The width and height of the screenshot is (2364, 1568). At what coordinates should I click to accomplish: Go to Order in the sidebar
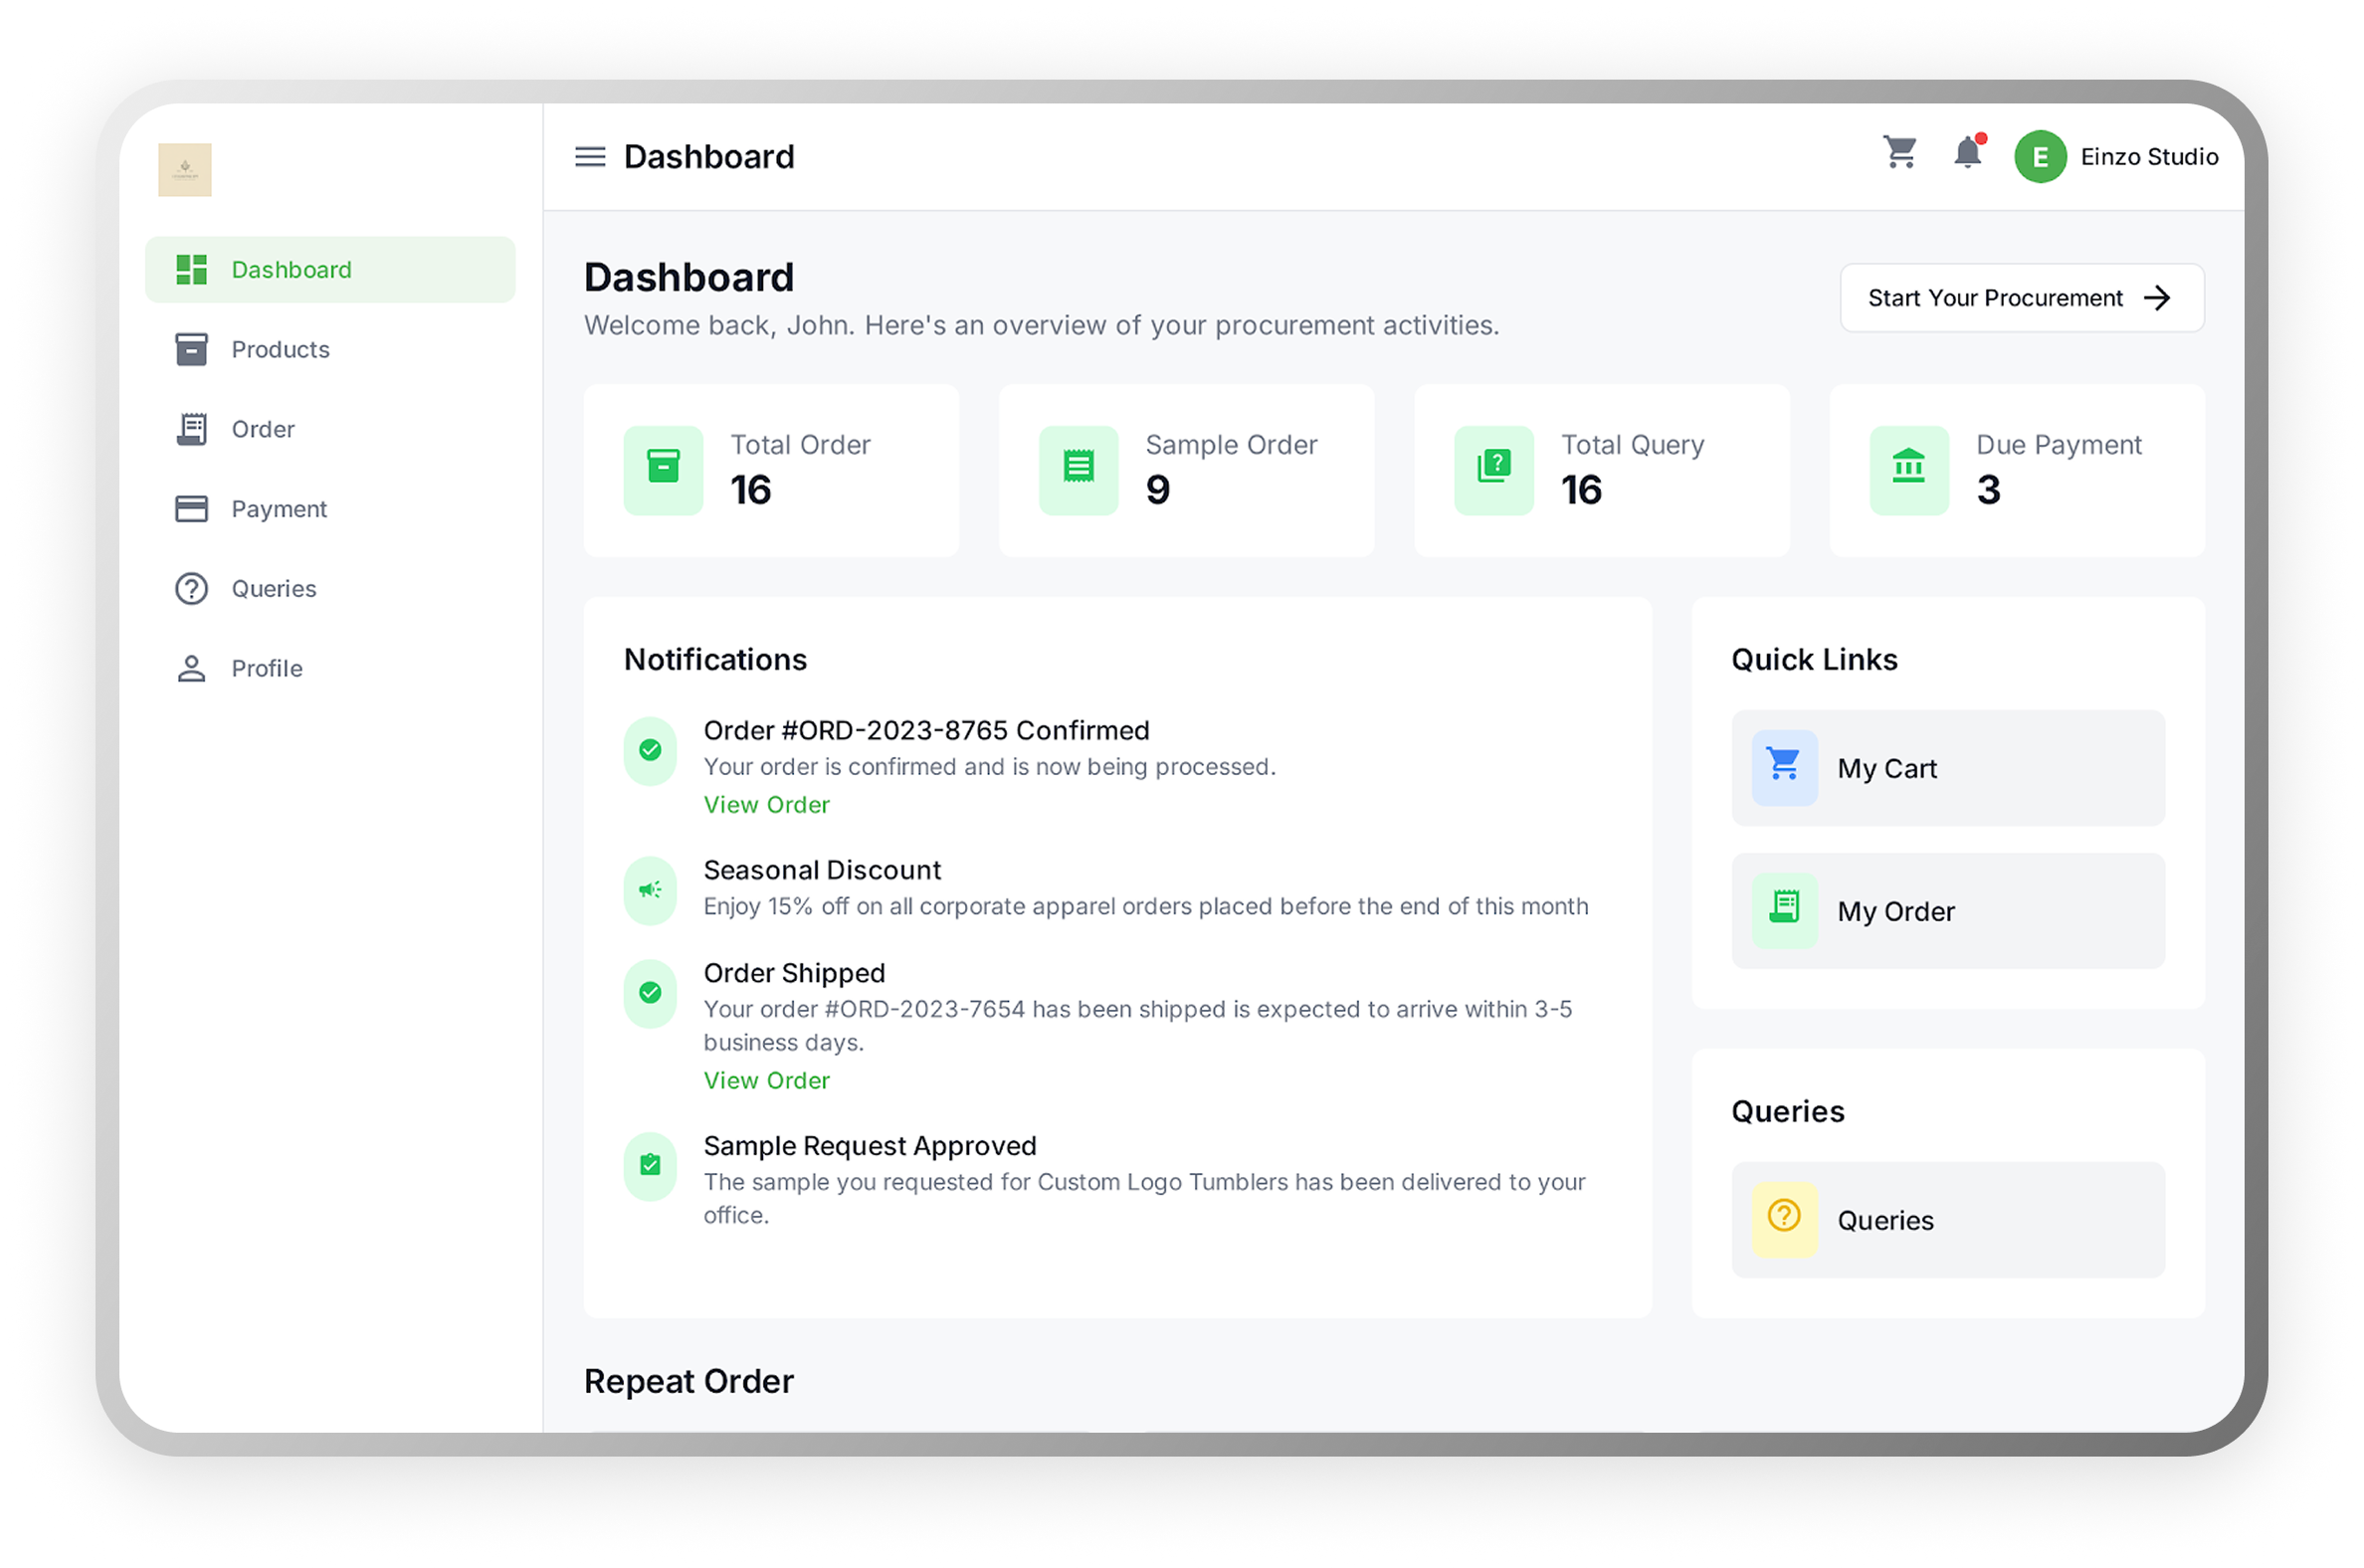(263, 430)
